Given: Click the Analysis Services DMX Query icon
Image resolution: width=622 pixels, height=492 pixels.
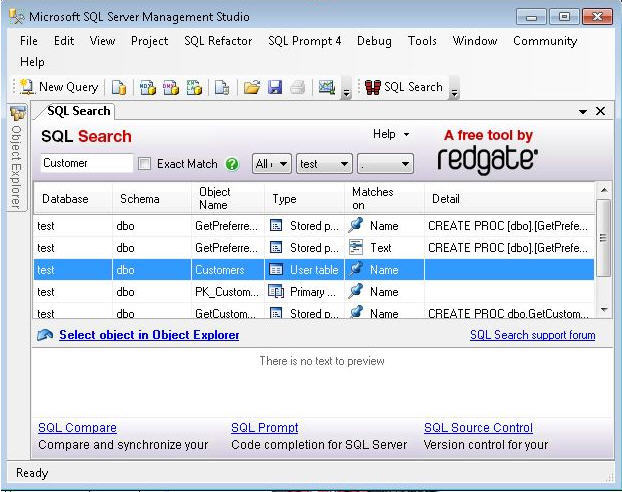Looking at the screenshot, I should 171,87.
